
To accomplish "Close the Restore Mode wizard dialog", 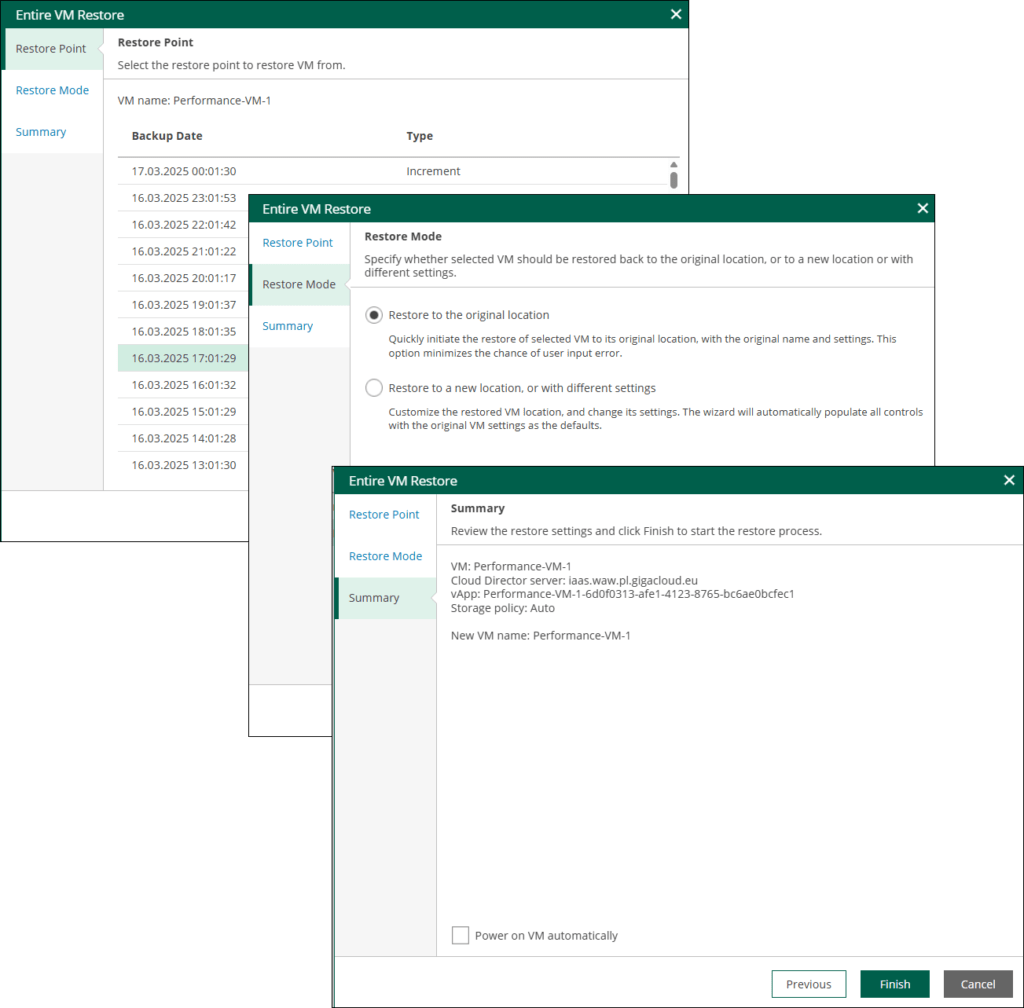I will [x=922, y=209].
